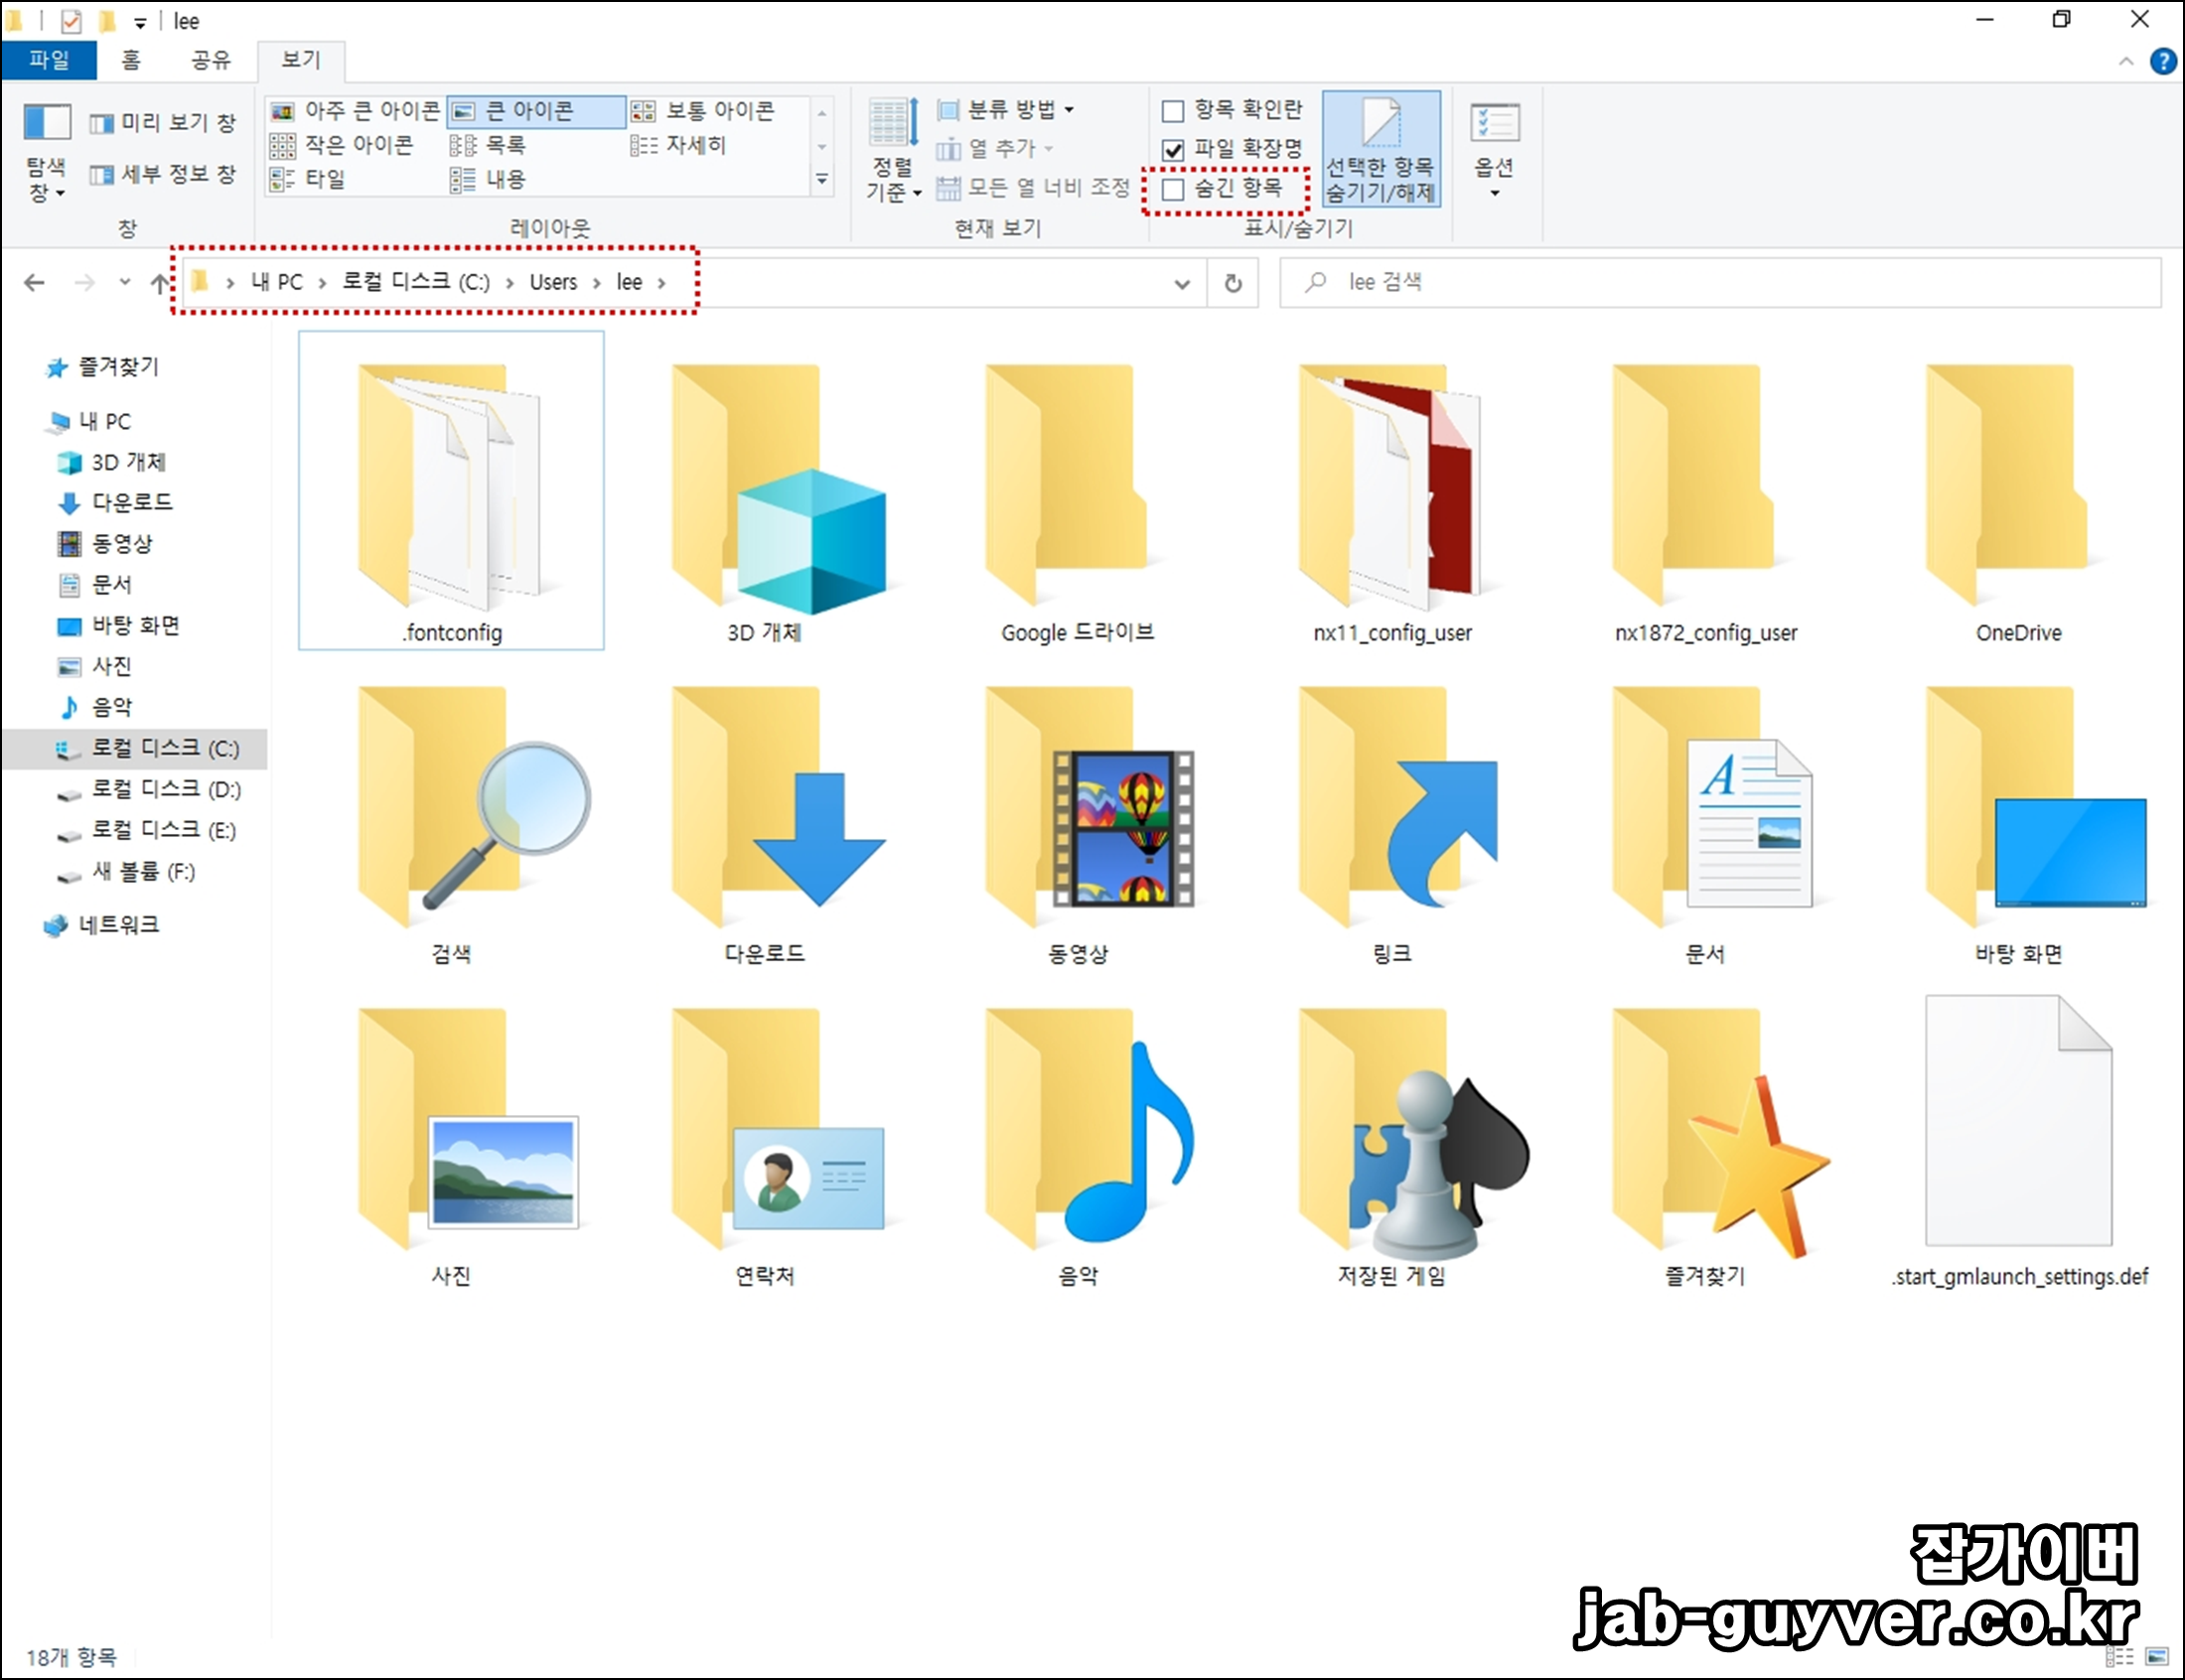The width and height of the screenshot is (2185, 1680).
Task: Switch to the Home (홈) ribbon tab
Action: point(131,60)
